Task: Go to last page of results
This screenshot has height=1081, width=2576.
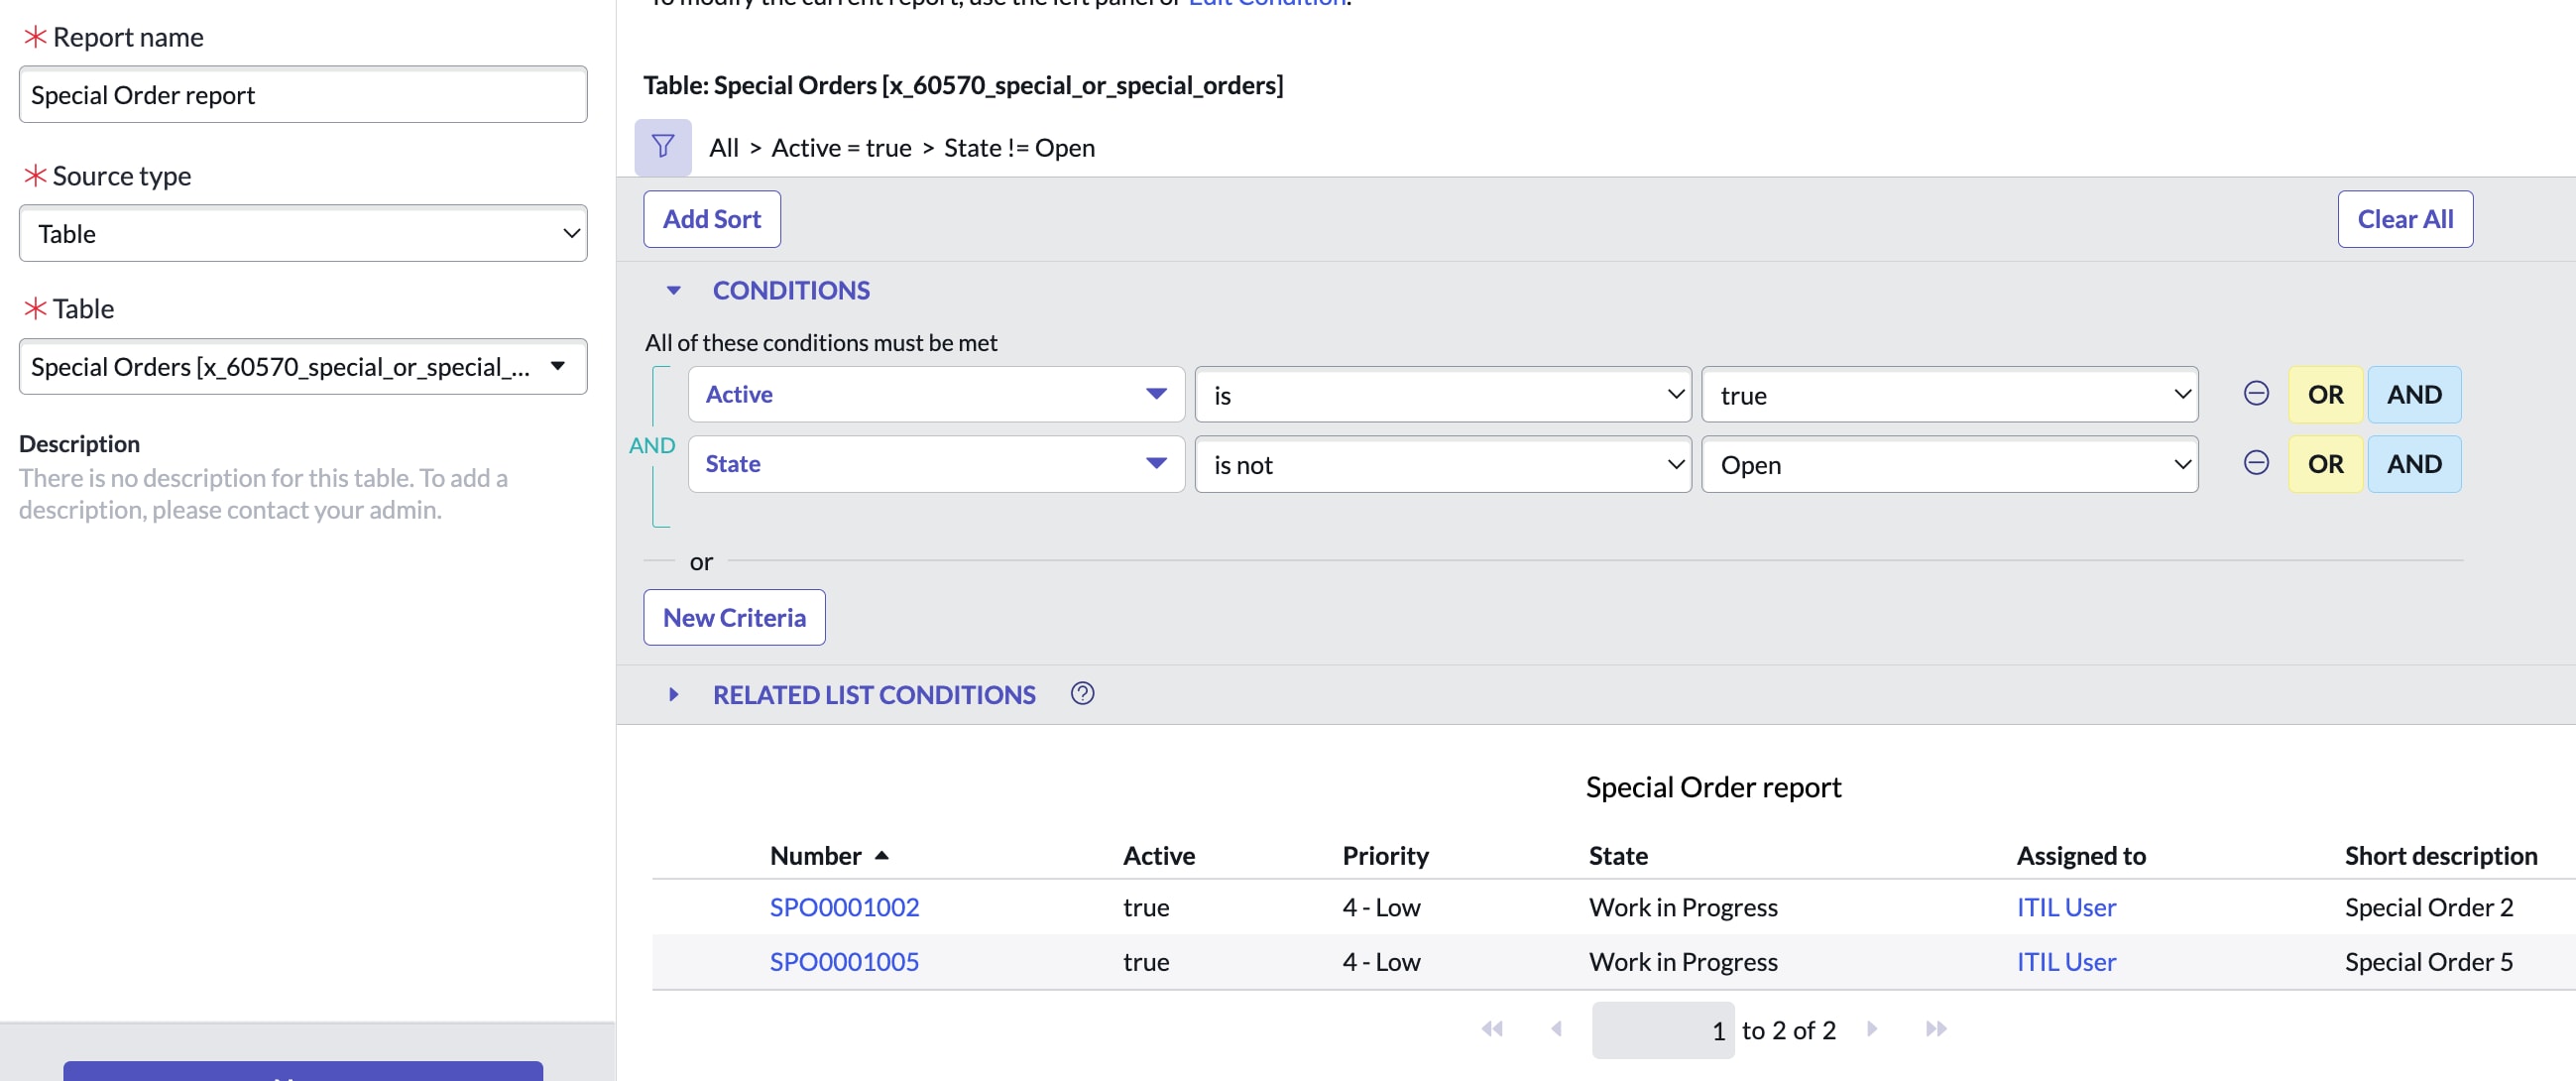Action: (x=1935, y=1029)
